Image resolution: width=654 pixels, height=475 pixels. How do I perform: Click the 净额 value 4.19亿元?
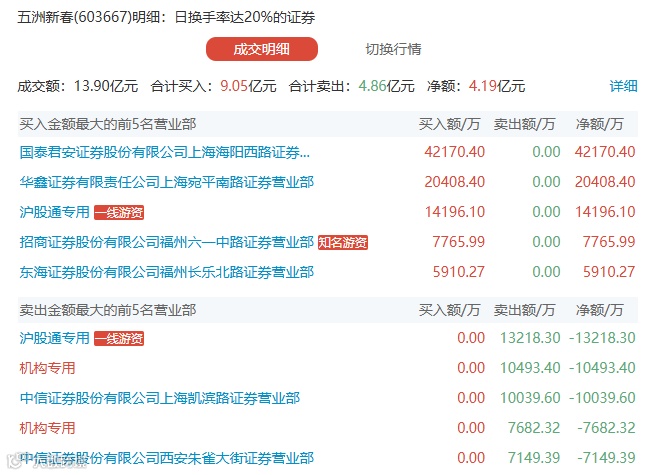pos(497,86)
